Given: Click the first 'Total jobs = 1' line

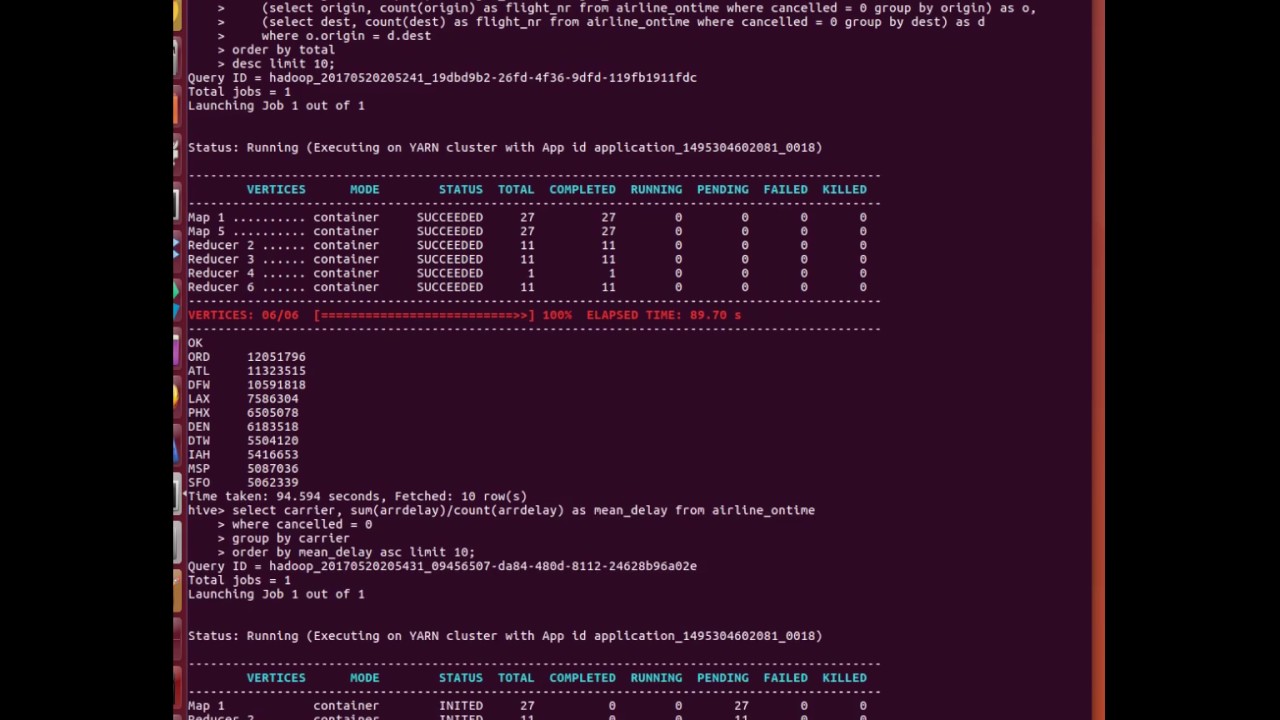Looking at the screenshot, I should (239, 91).
